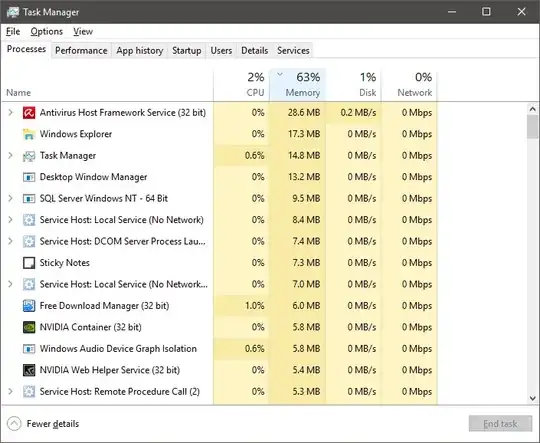Click the Antivirus Host Framework Service icon
The width and height of the screenshot is (540, 443).
(29, 113)
